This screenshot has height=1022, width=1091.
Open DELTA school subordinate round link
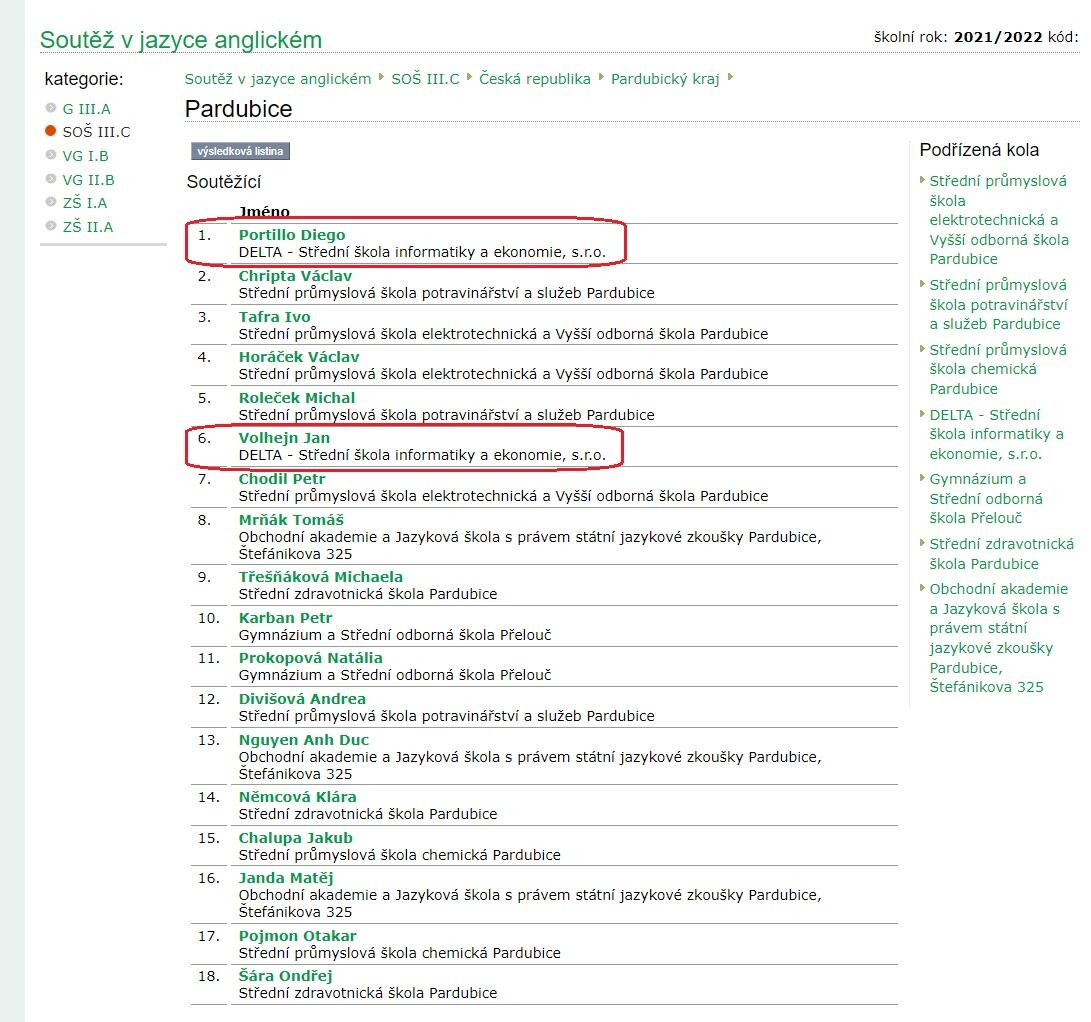pyautogui.click(x=996, y=434)
